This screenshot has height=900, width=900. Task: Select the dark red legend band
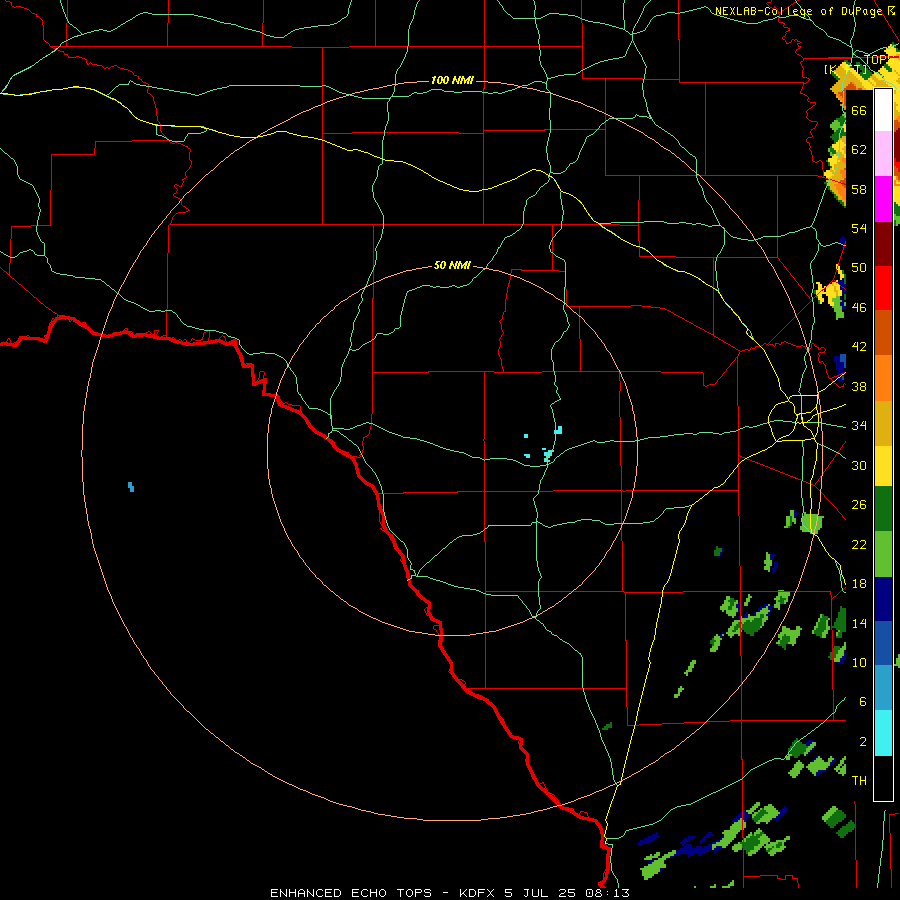883,244
